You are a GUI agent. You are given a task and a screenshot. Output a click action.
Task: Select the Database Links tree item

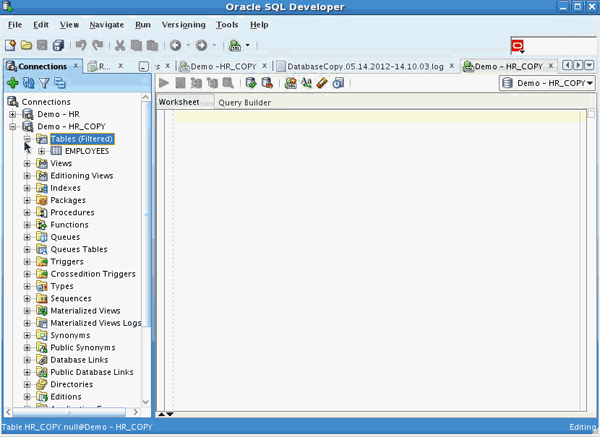pyautogui.click(x=79, y=360)
